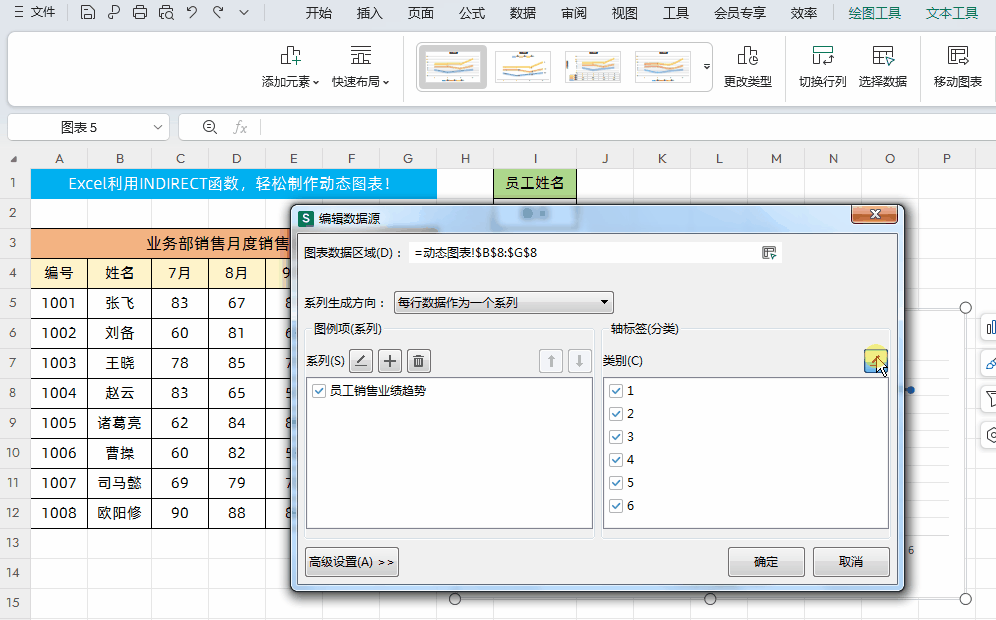Click the formula bar input area
996x620 pixels.
pyautogui.click(x=626, y=127)
